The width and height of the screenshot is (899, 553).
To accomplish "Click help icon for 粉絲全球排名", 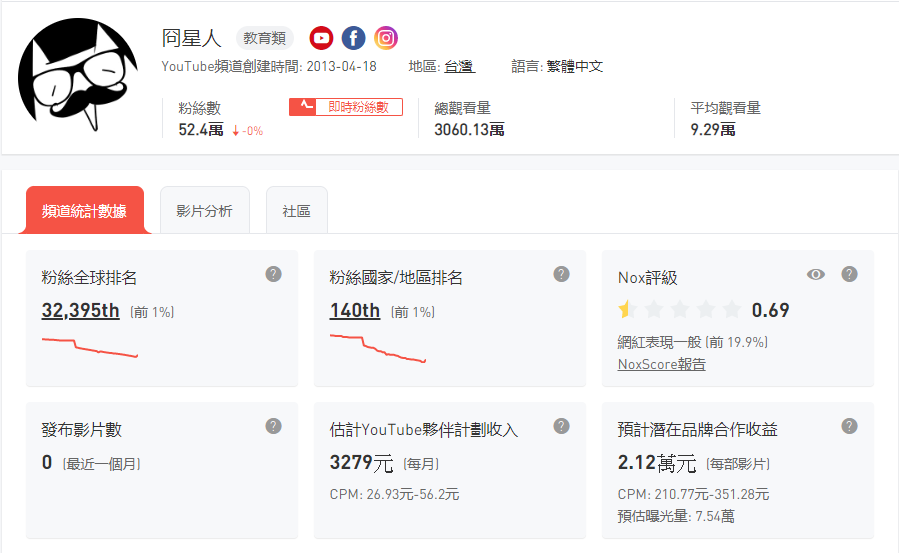I will [x=273, y=274].
